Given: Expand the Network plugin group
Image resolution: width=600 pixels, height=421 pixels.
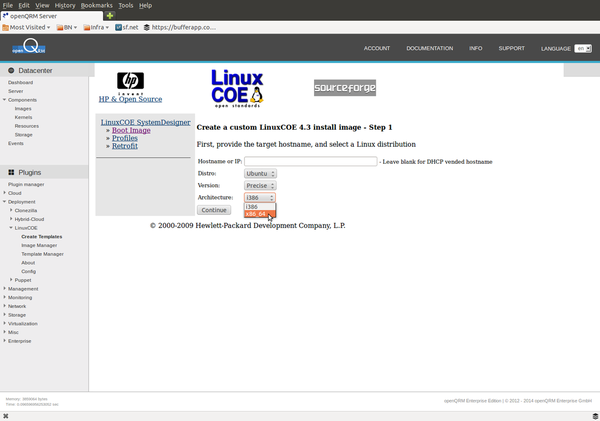Looking at the screenshot, I should [x=5, y=306].
